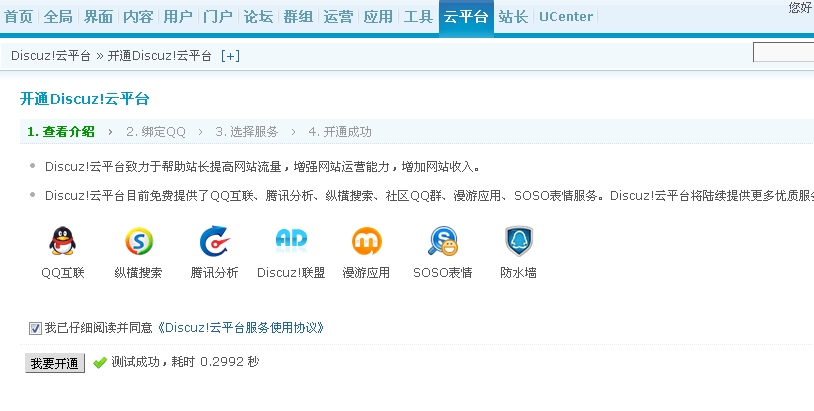The image size is (814, 411).
Task: Click the green success checkmark icon
Action: point(100,362)
